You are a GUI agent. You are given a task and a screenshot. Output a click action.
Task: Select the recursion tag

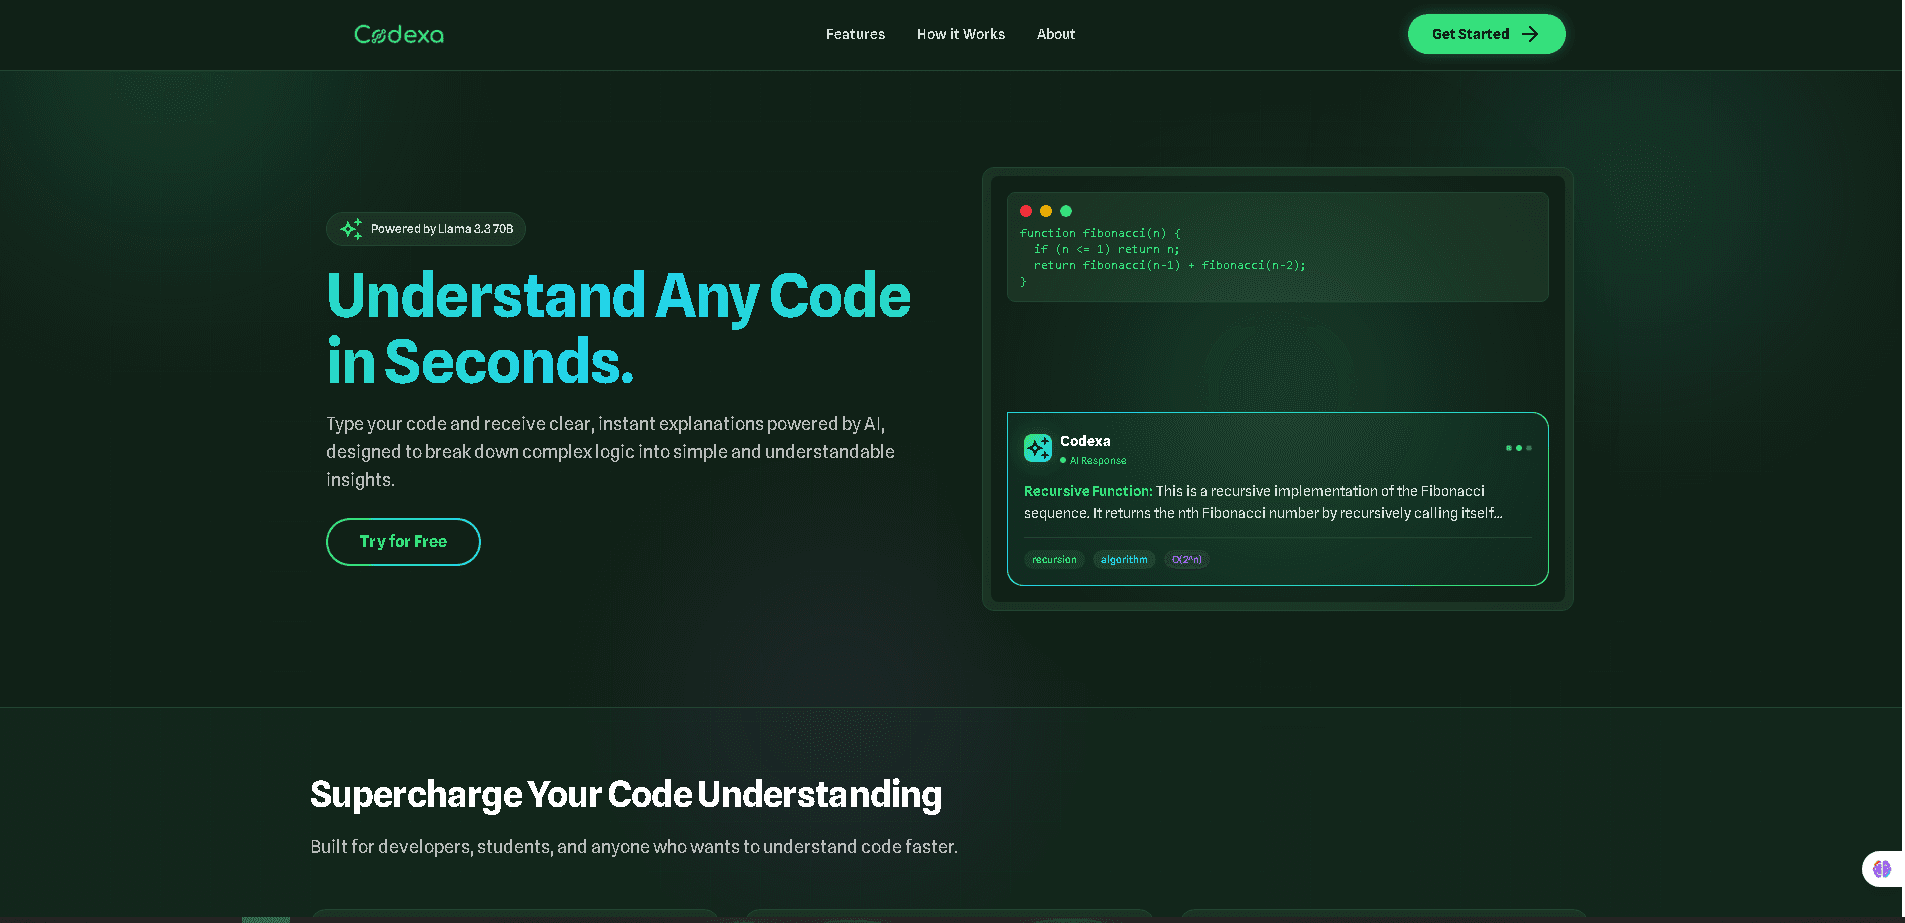1054,560
